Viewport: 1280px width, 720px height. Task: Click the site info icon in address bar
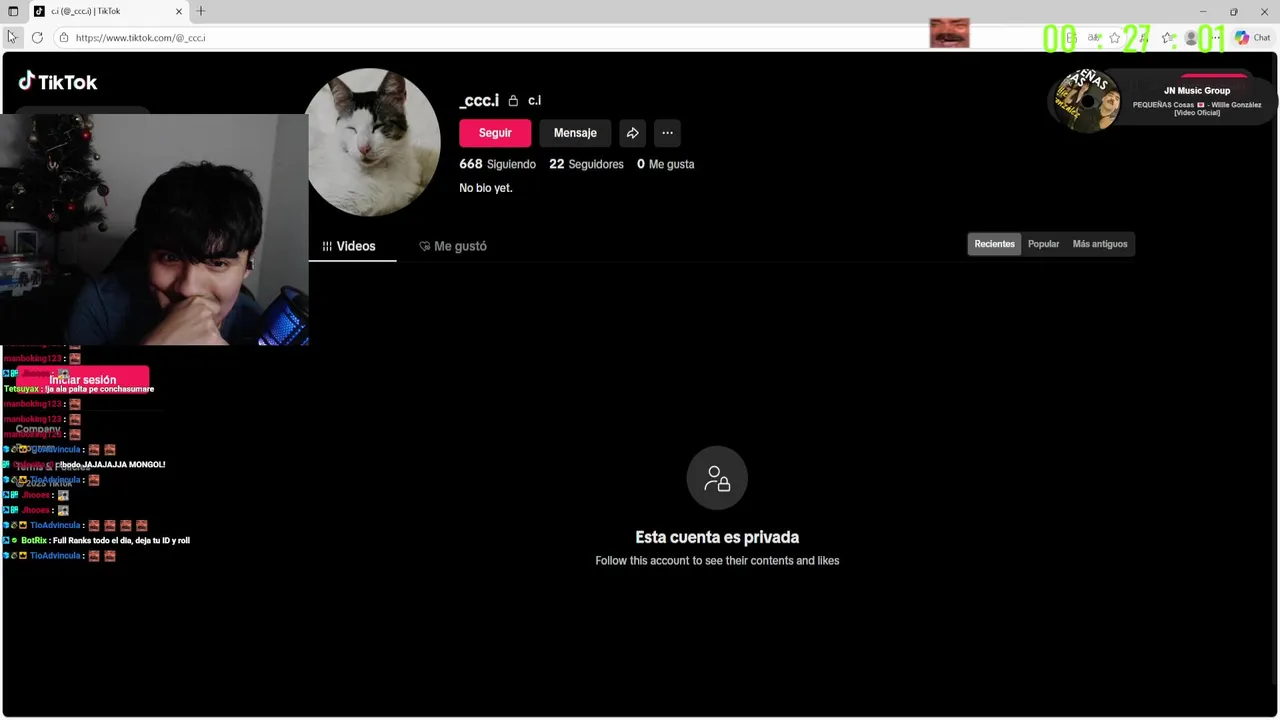[63, 38]
